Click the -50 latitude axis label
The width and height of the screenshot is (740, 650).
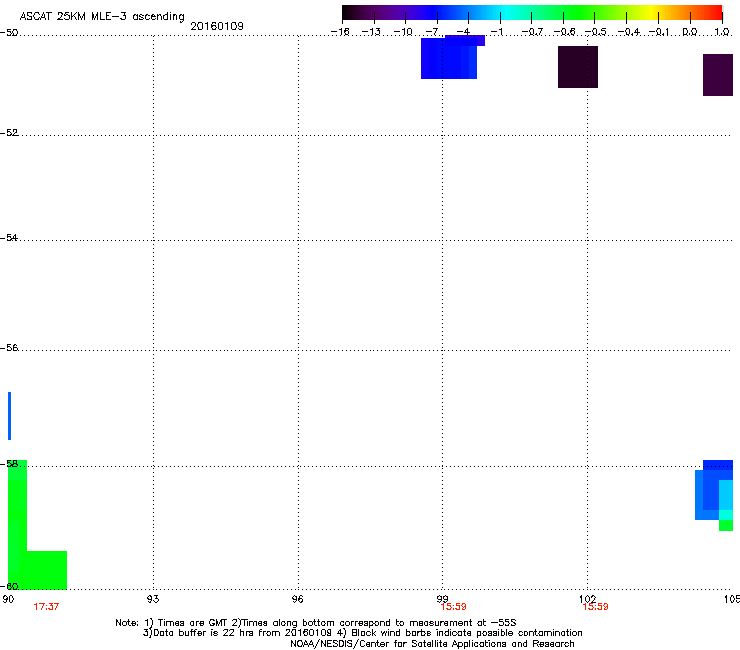pyautogui.click(x=9, y=33)
